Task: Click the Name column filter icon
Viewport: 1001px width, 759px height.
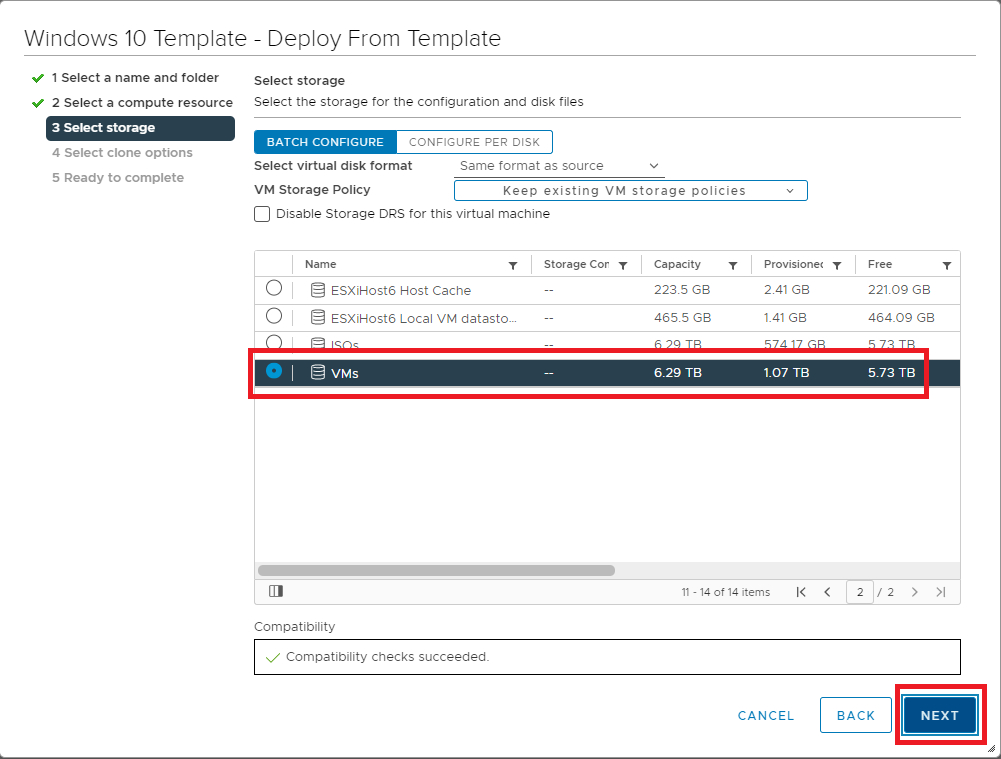Action: coord(513,266)
